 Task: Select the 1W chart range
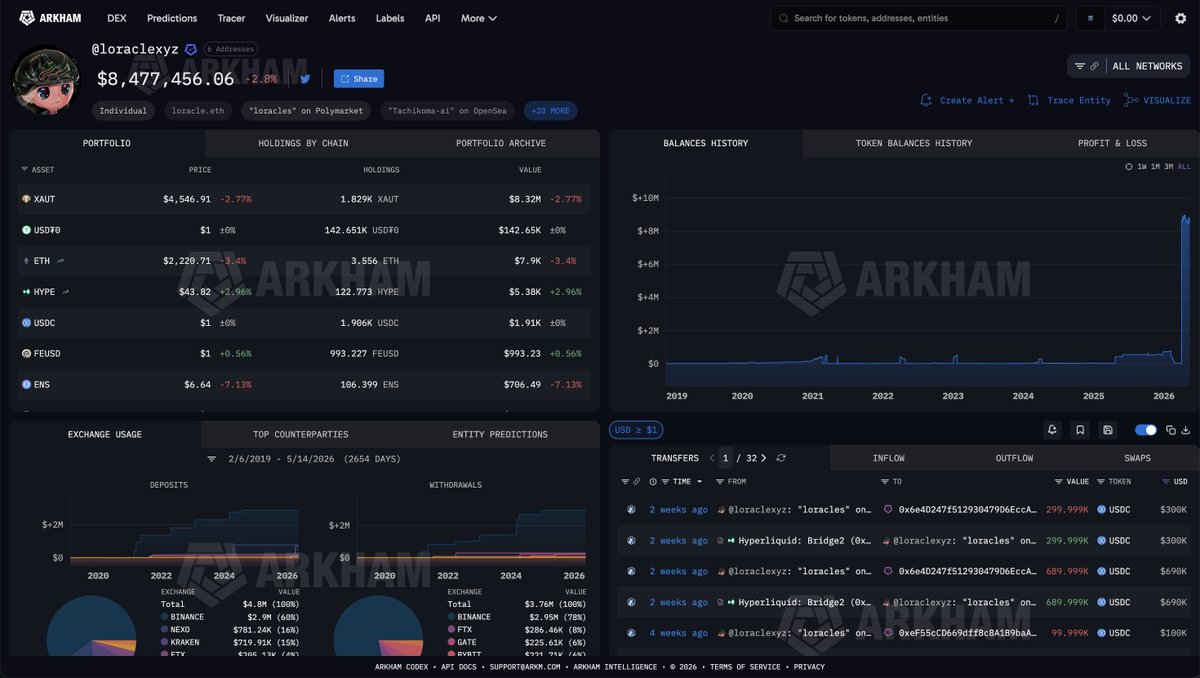(x=1141, y=167)
